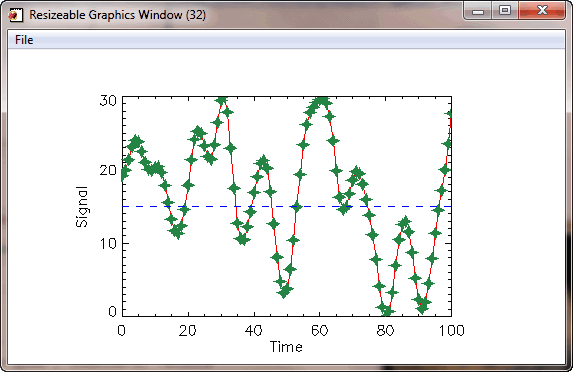Viewport: 573px width, 372px height.
Task: Click the 'Signal' y-axis title
Action: pyautogui.click(x=82, y=207)
